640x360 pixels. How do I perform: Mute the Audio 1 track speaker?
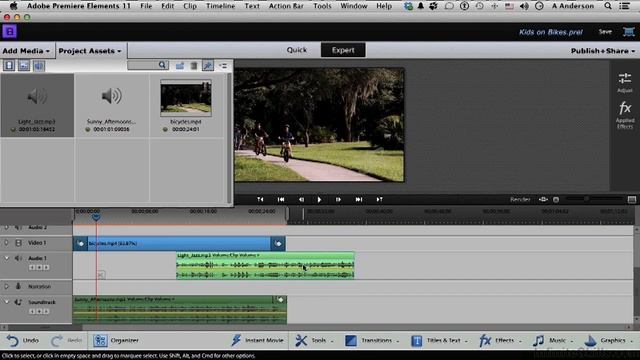[18, 258]
